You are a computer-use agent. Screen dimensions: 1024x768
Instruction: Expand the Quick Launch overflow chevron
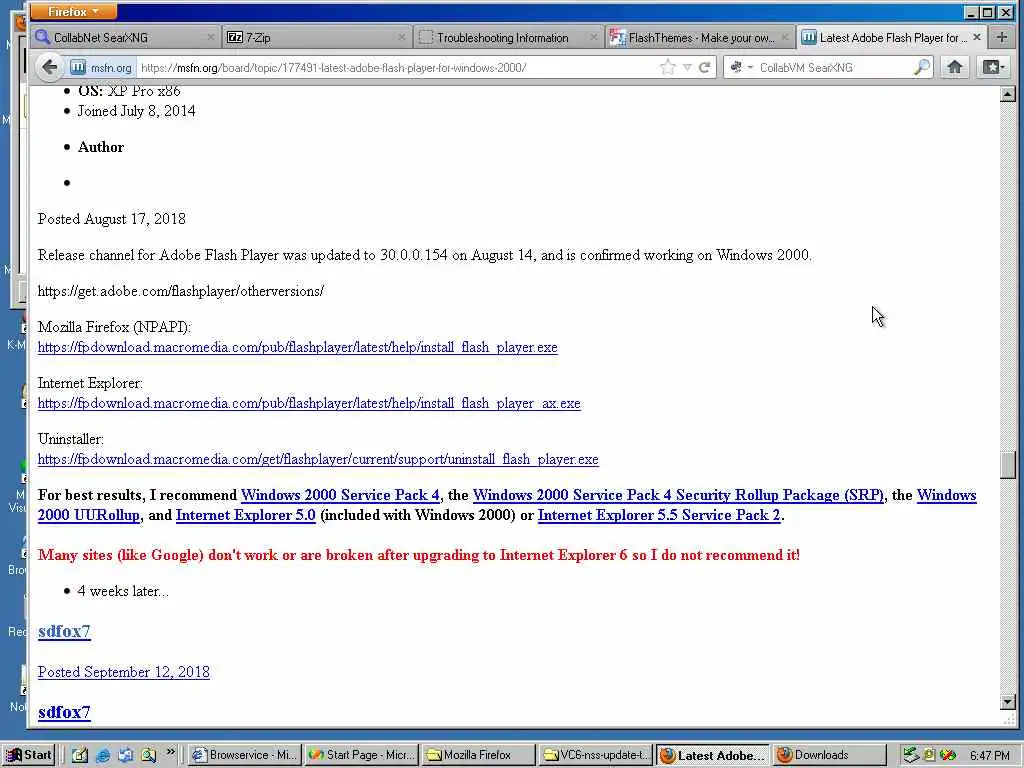pos(170,752)
